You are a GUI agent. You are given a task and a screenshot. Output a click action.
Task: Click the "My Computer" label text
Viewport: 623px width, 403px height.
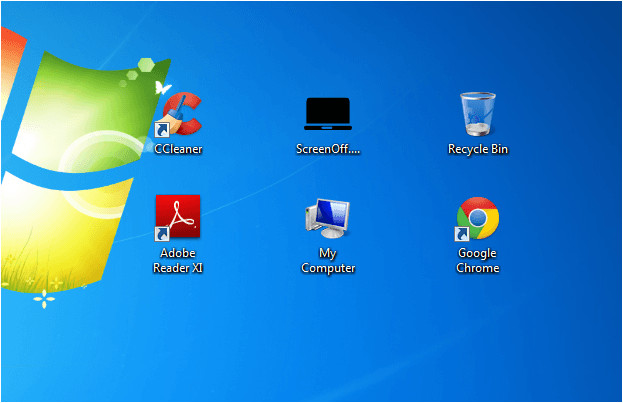(328, 260)
